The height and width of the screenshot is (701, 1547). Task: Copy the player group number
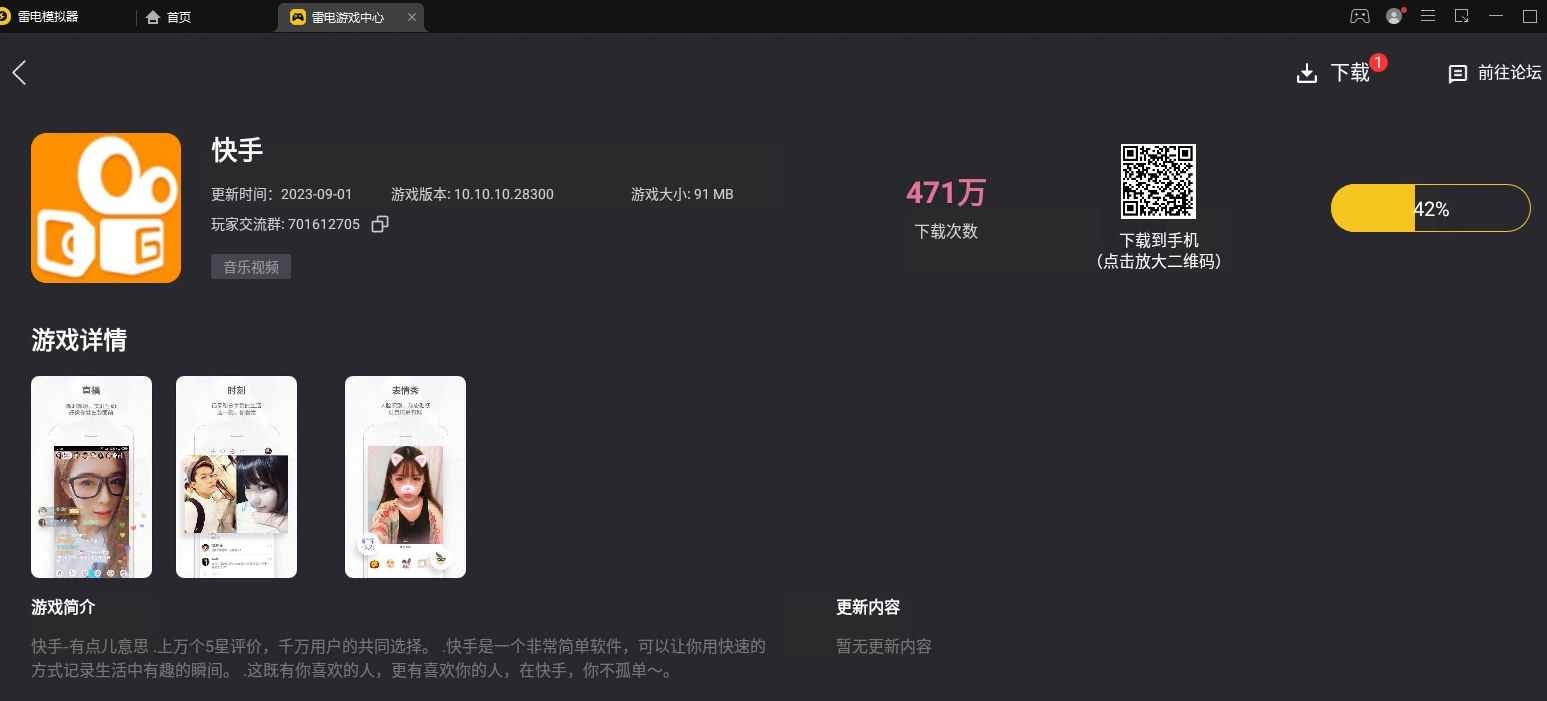(380, 224)
